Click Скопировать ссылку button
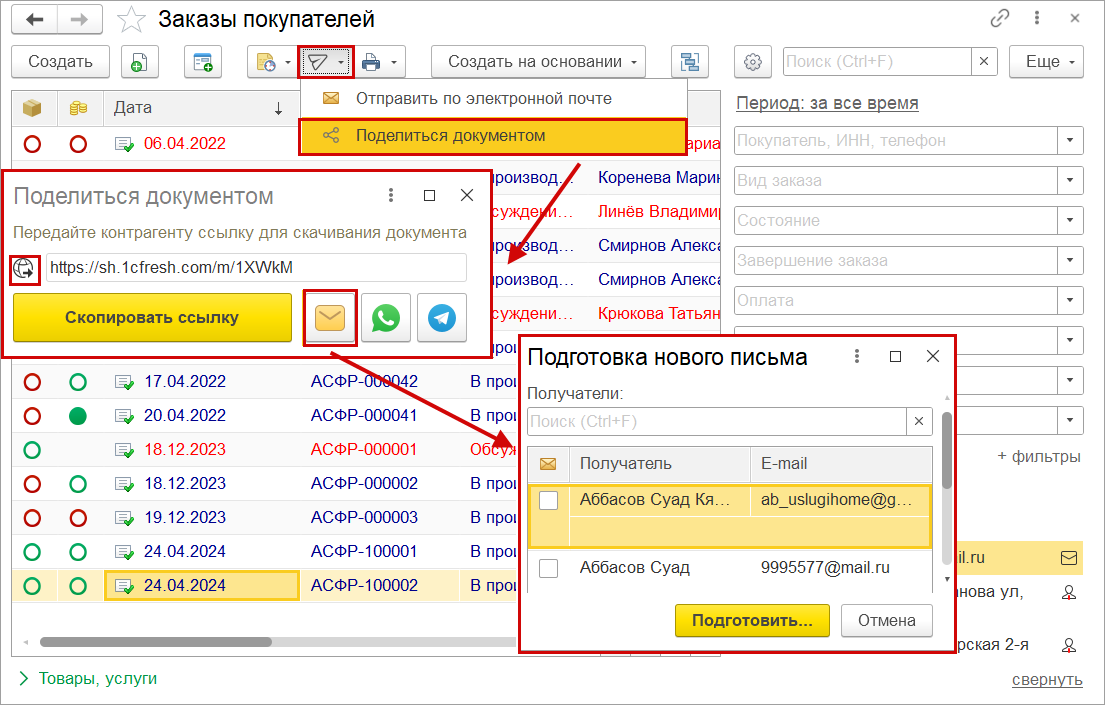 152,318
